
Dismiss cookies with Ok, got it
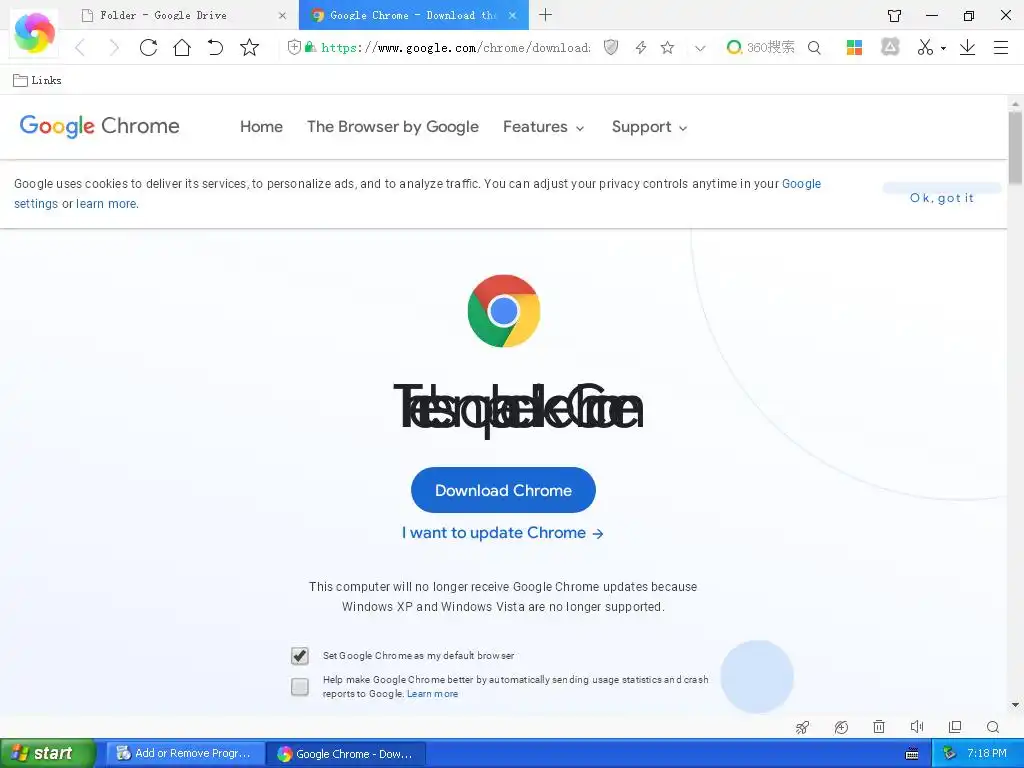pos(942,198)
